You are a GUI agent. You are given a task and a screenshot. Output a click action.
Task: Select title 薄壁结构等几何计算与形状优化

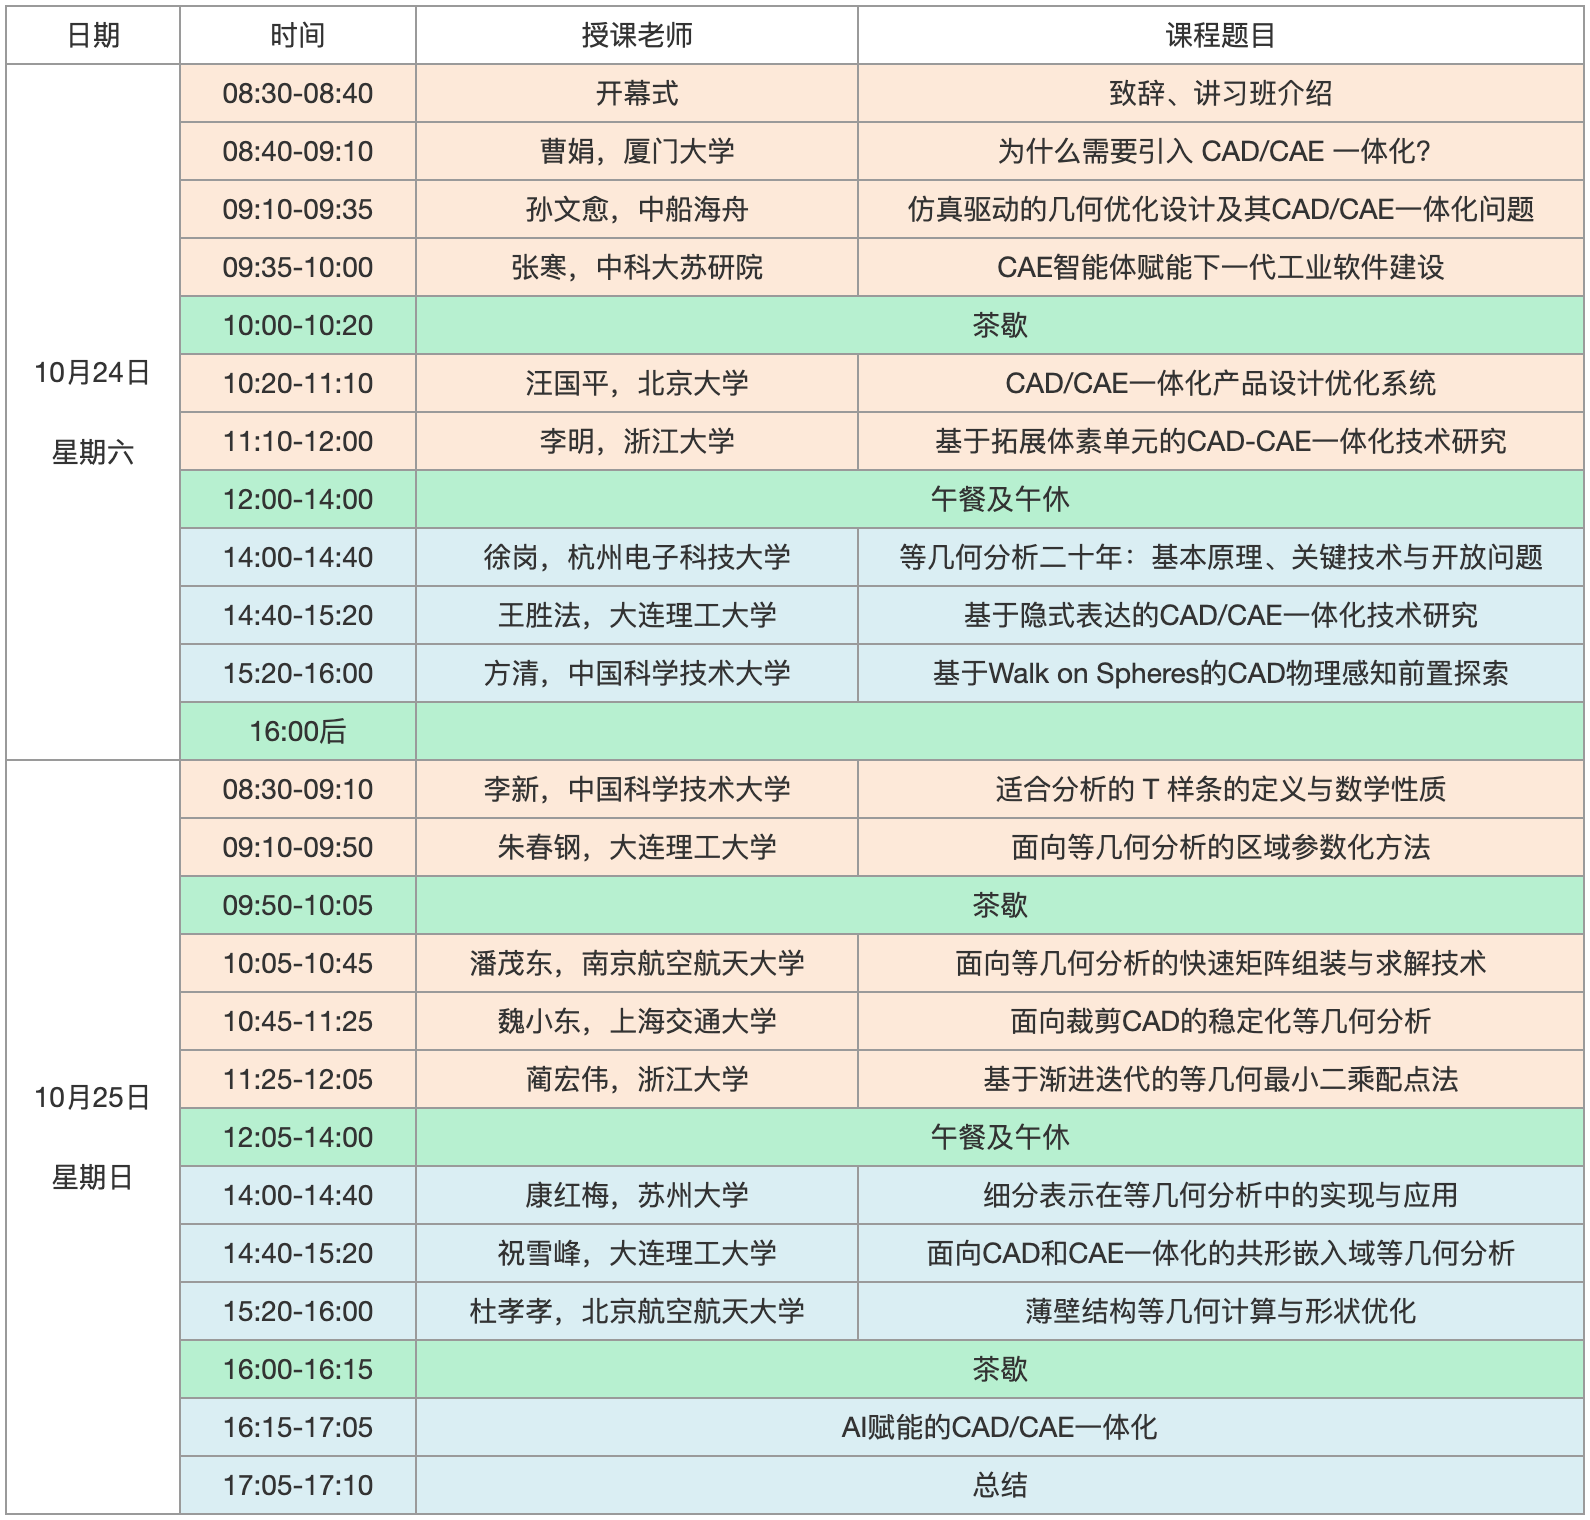pyautogui.click(x=1221, y=1311)
